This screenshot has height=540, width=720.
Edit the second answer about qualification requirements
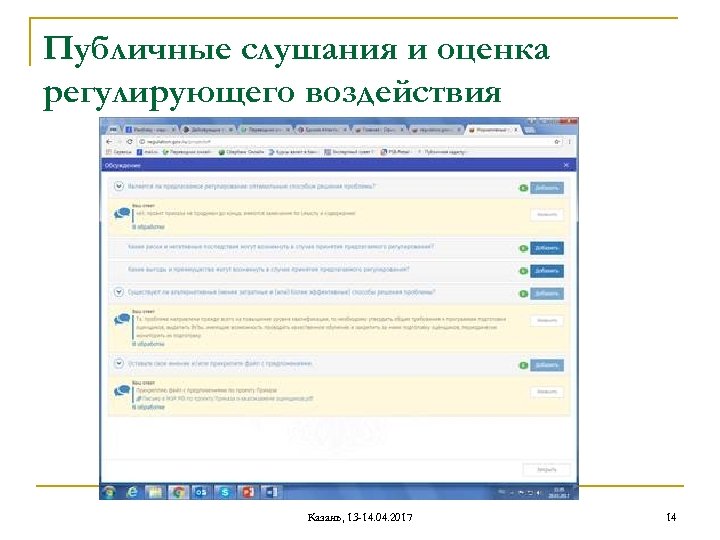(547, 320)
